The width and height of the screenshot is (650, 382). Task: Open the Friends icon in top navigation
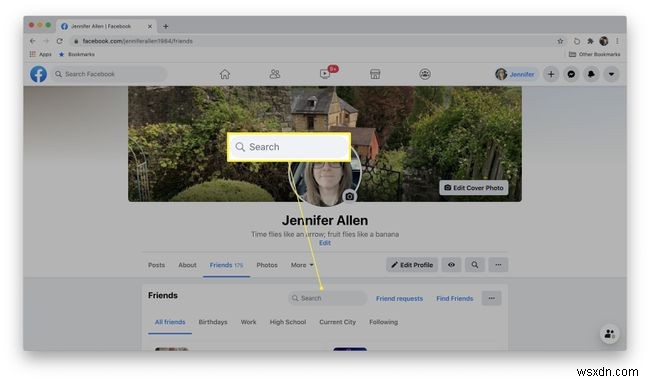click(x=275, y=74)
